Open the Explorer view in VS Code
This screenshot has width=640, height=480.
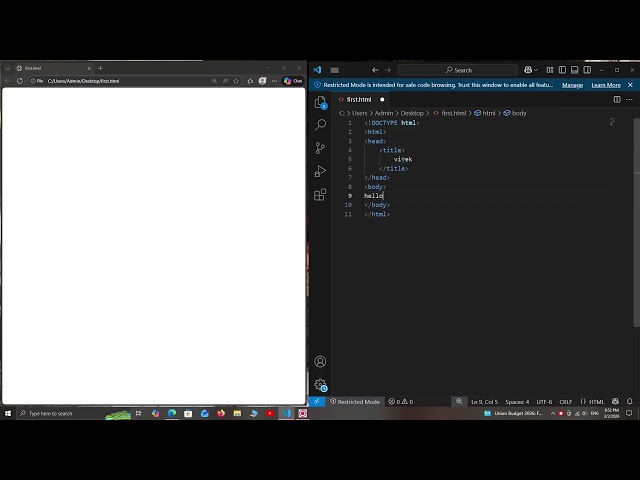[x=320, y=102]
